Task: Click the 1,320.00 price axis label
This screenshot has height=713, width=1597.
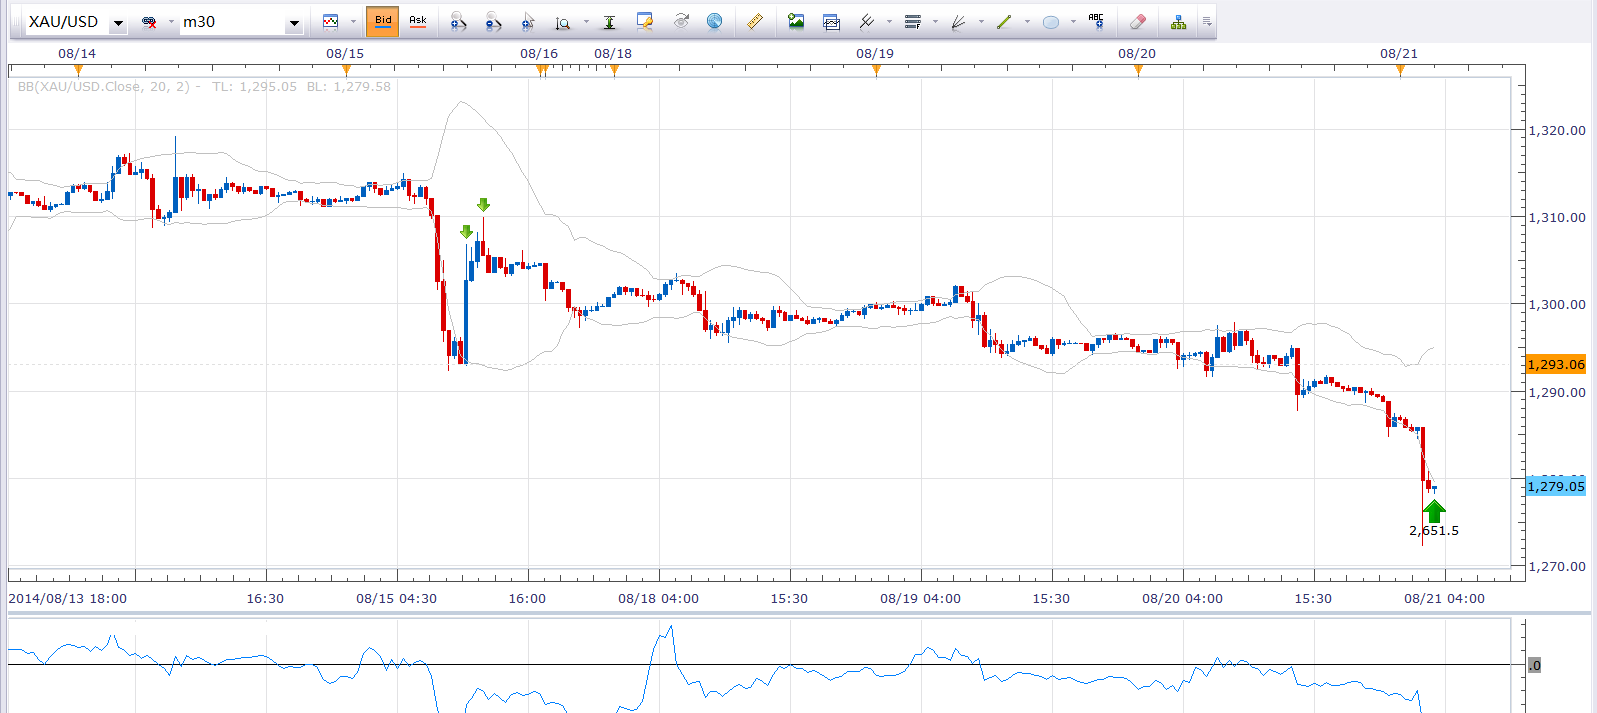Action: 1557,130
